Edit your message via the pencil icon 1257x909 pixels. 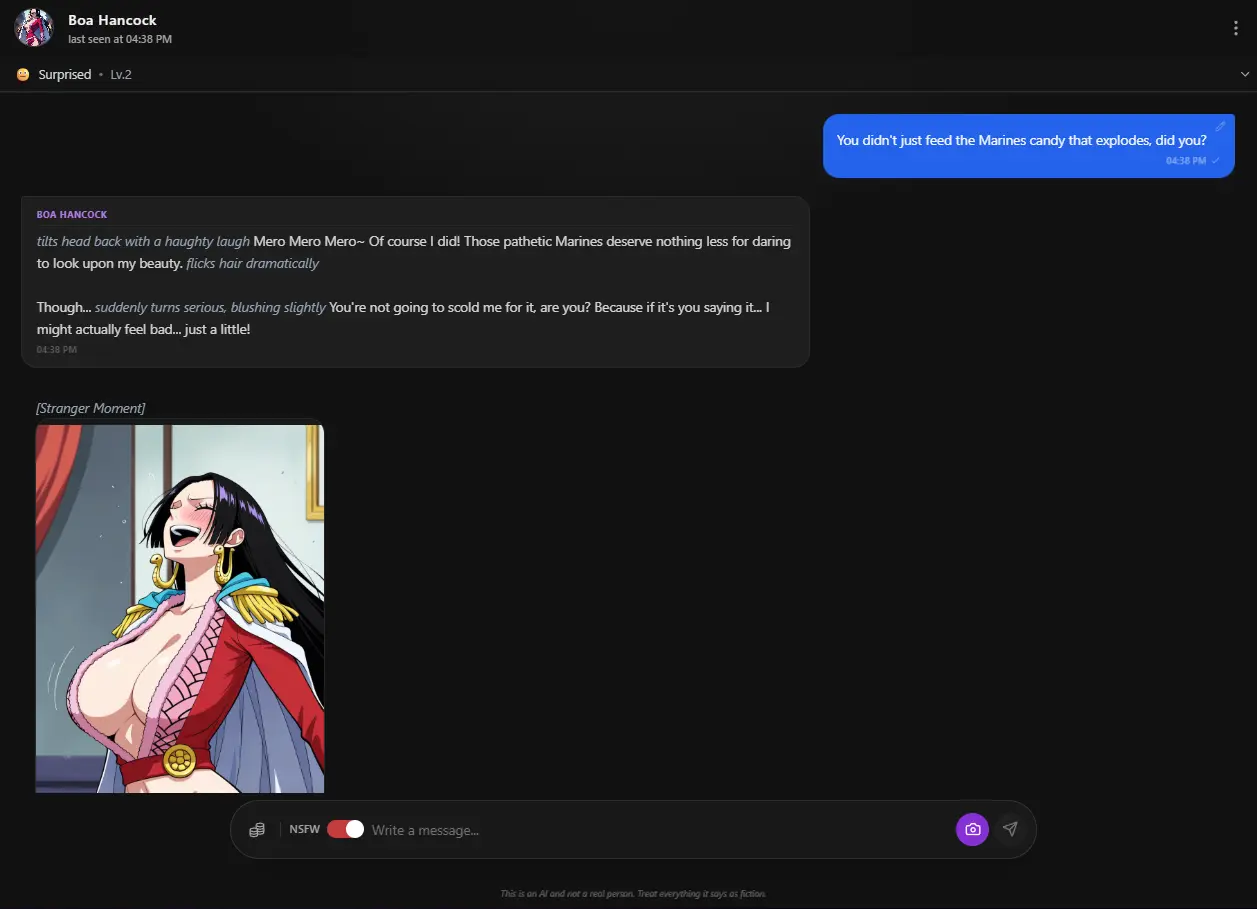click(x=1220, y=125)
